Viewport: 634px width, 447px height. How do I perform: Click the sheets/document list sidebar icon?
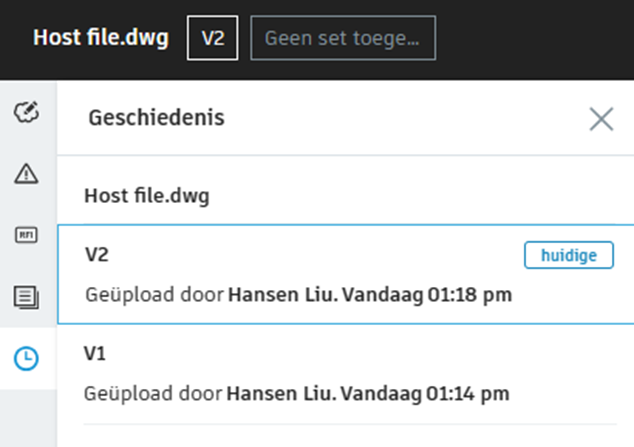(x=27, y=296)
